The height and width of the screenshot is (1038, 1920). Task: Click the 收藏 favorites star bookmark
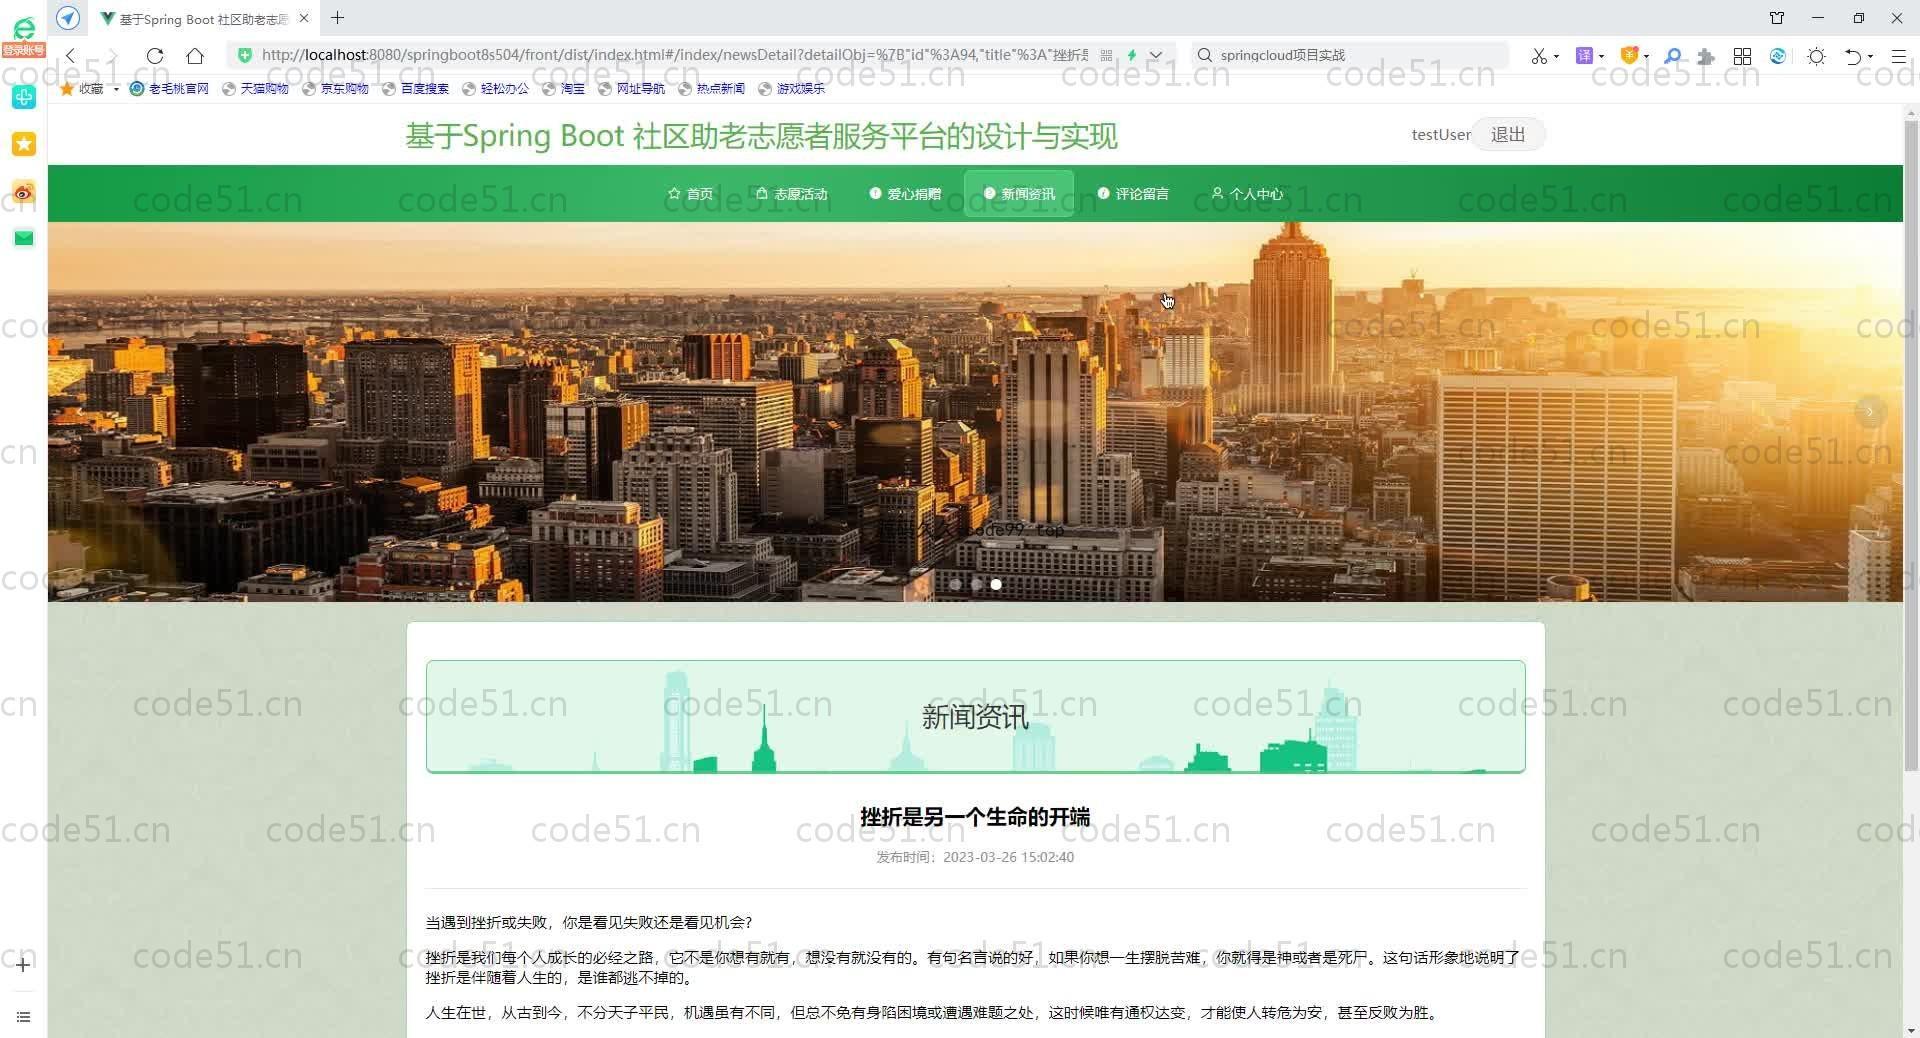coord(82,89)
